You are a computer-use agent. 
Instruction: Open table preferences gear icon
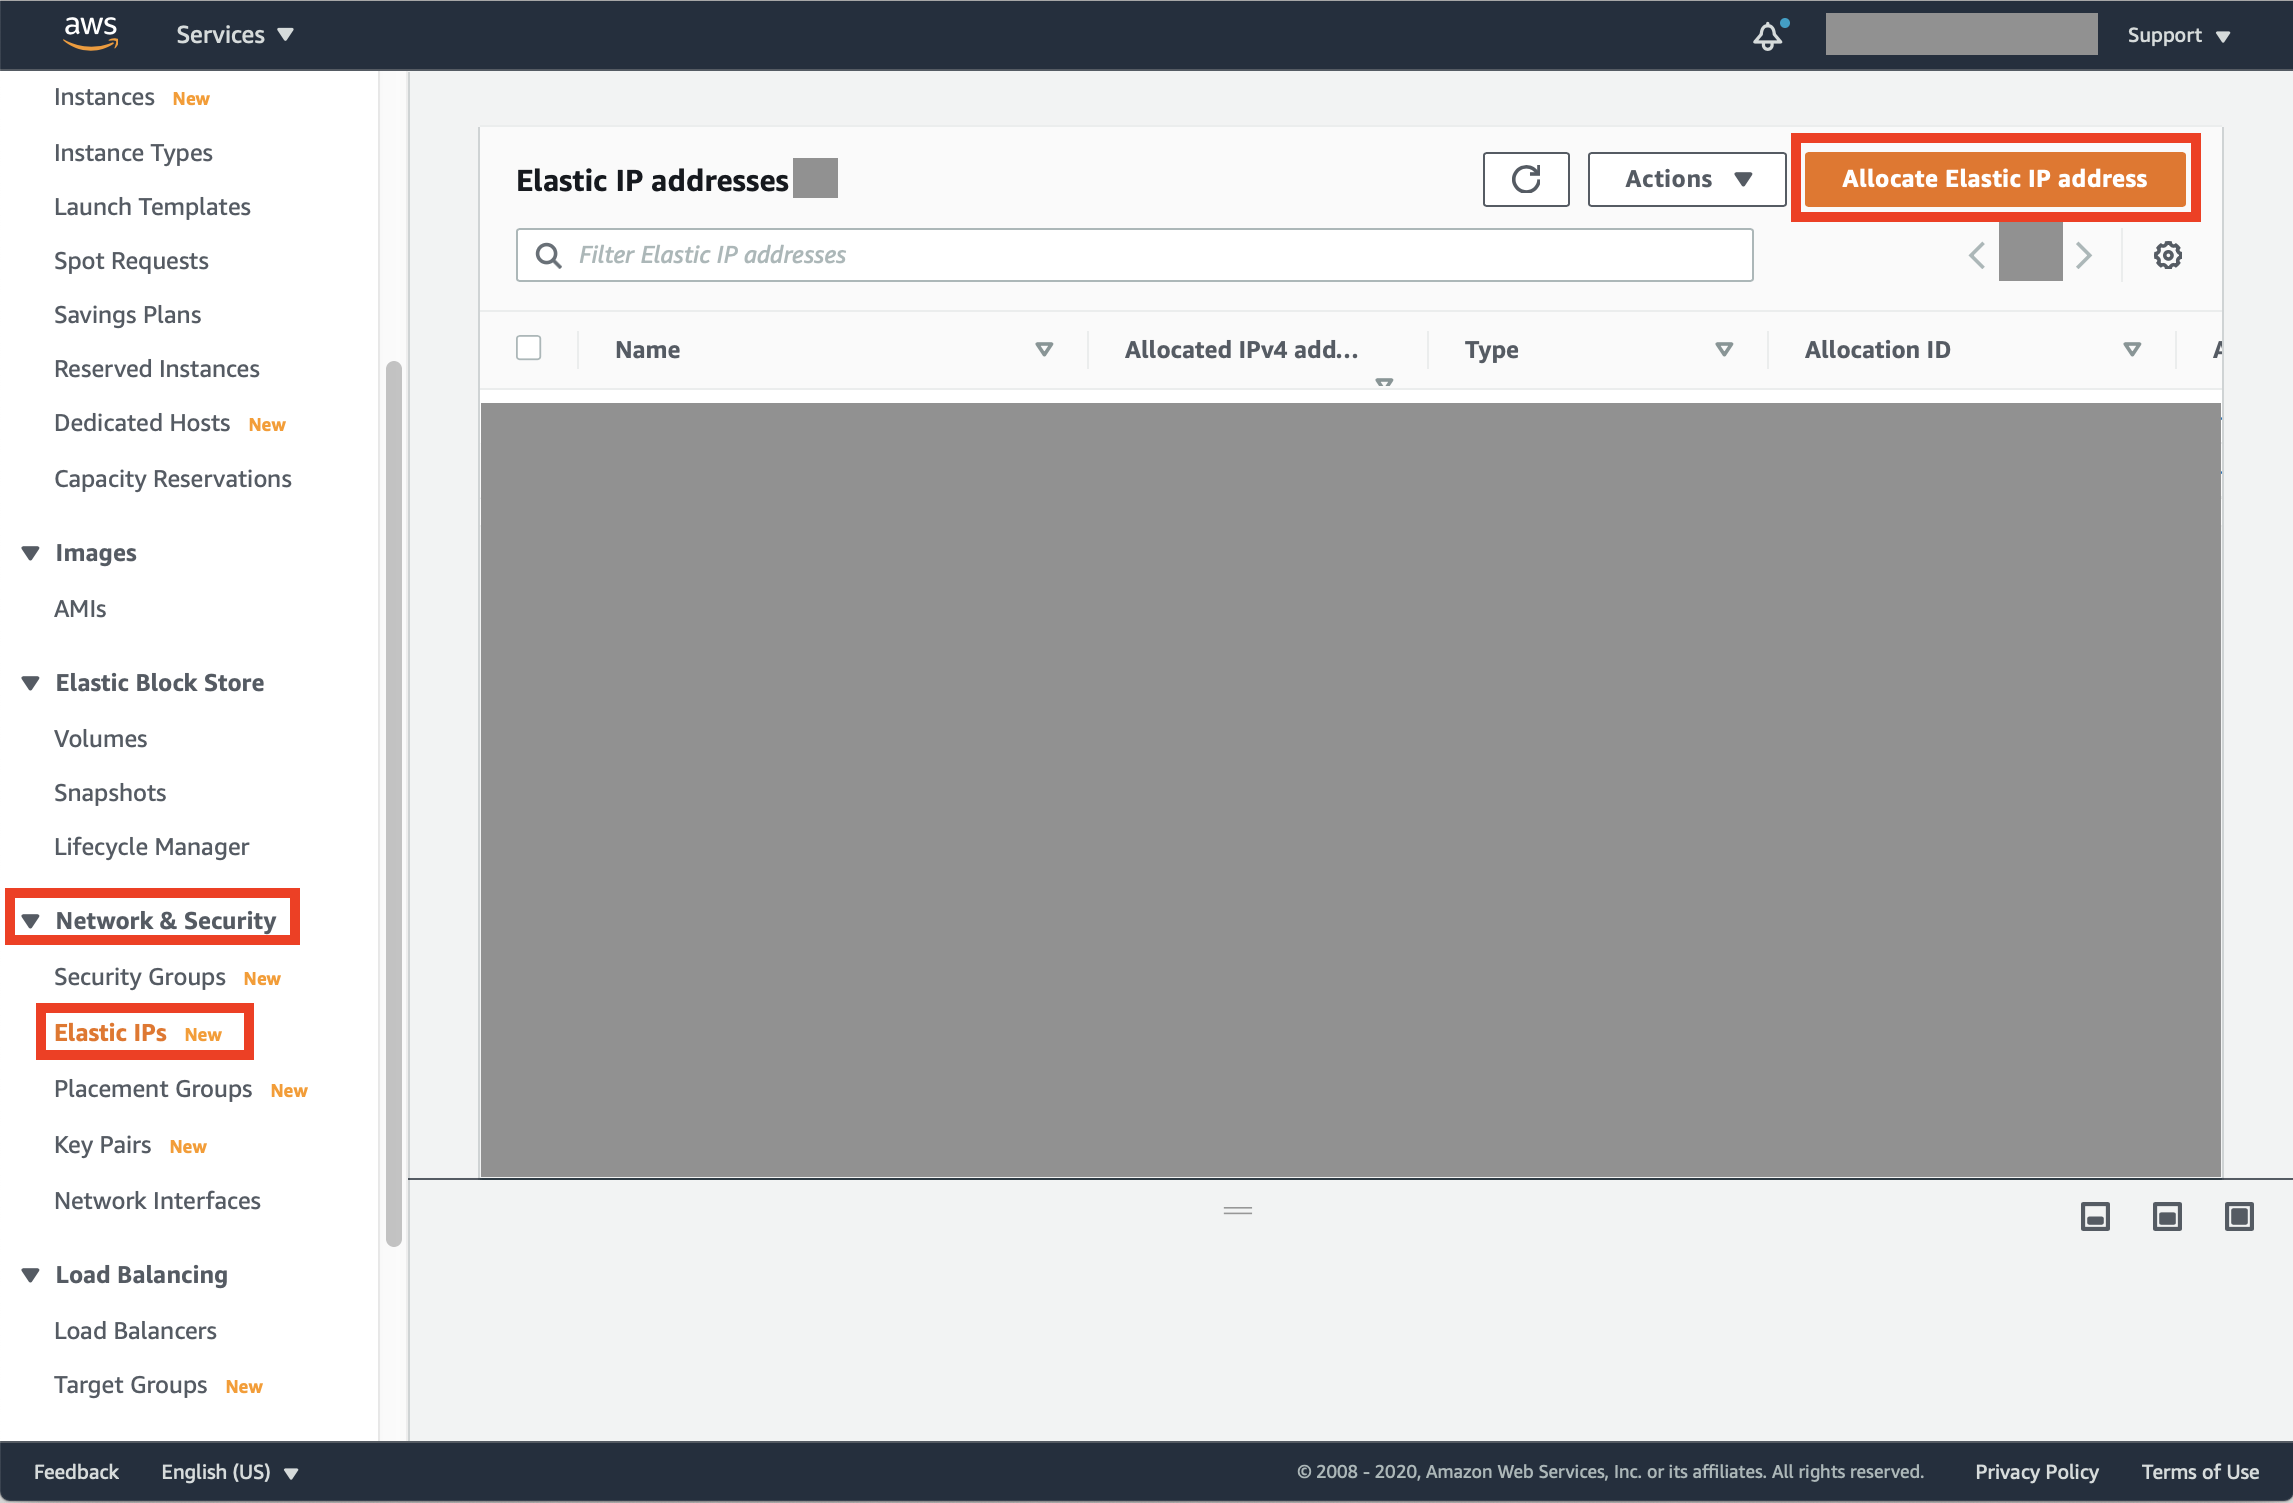pos(2167,255)
